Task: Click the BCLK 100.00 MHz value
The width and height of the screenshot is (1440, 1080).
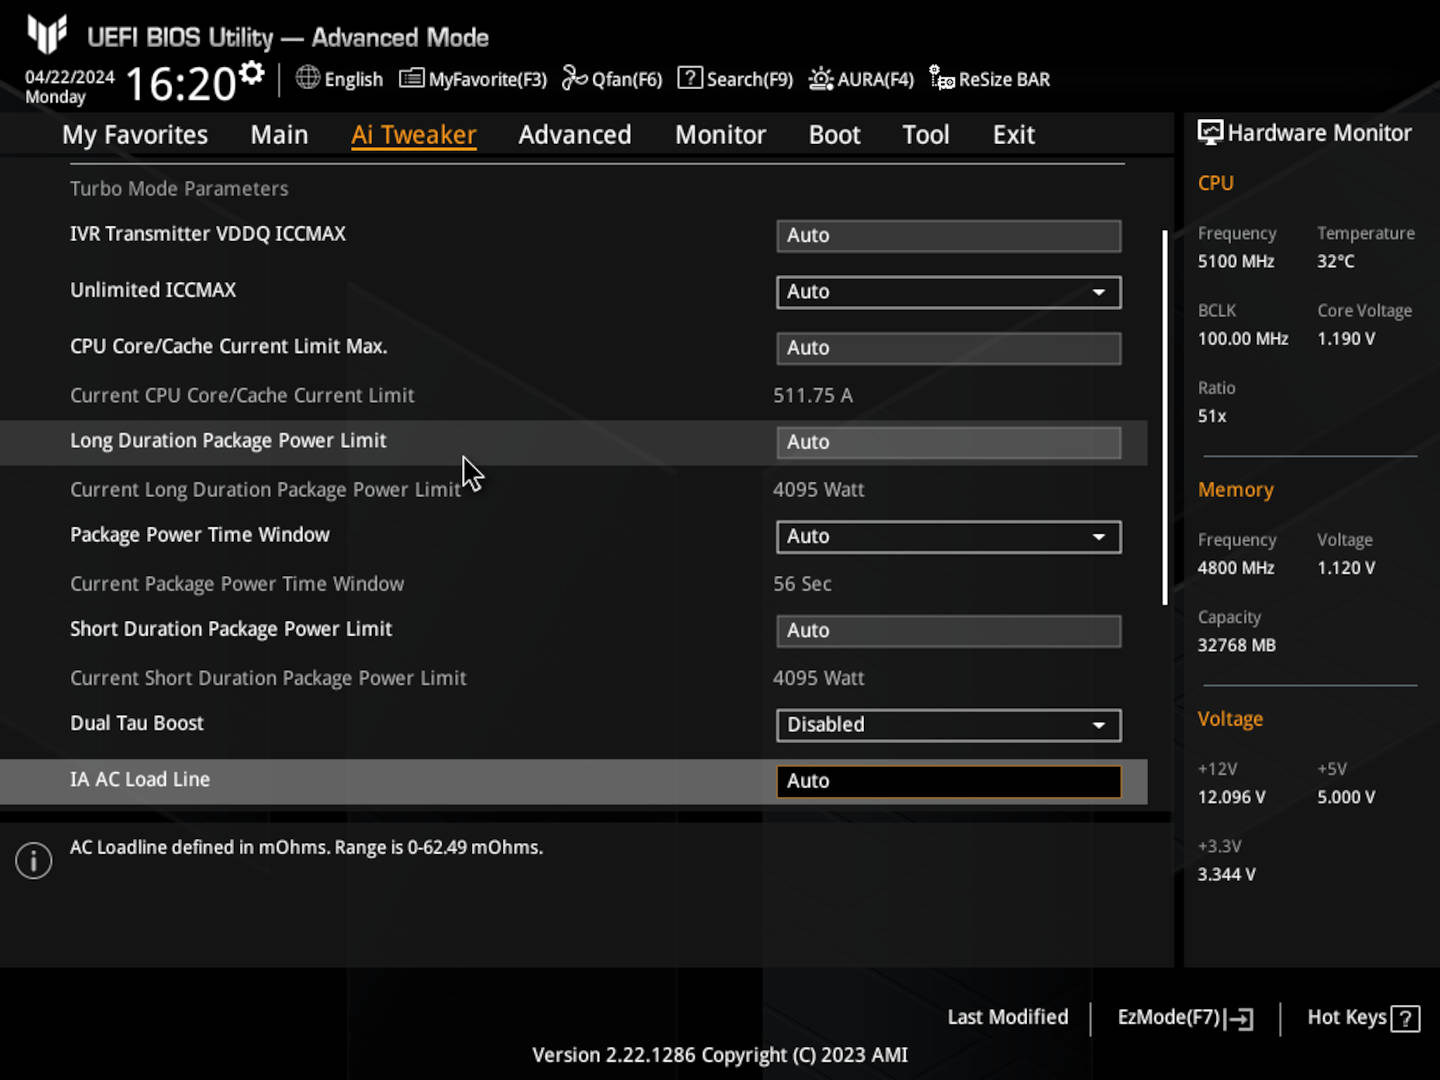Action: 1243,339
